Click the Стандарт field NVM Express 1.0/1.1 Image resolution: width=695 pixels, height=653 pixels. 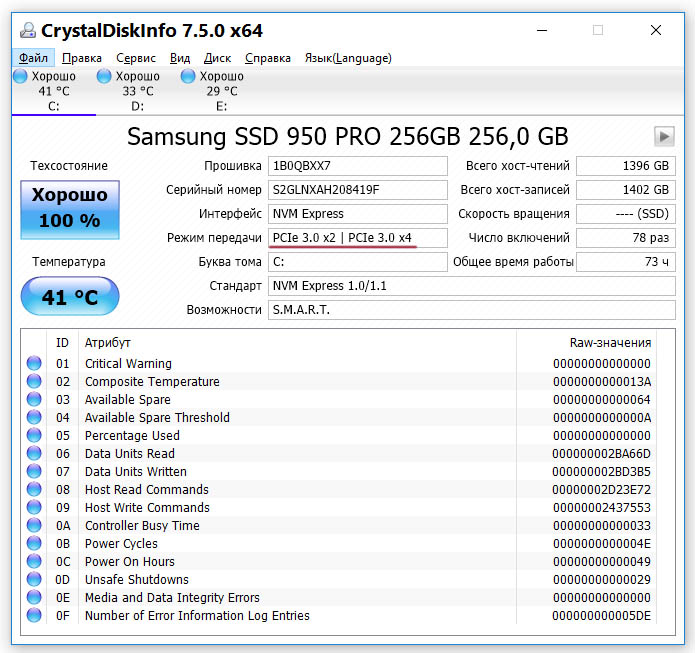471,285
